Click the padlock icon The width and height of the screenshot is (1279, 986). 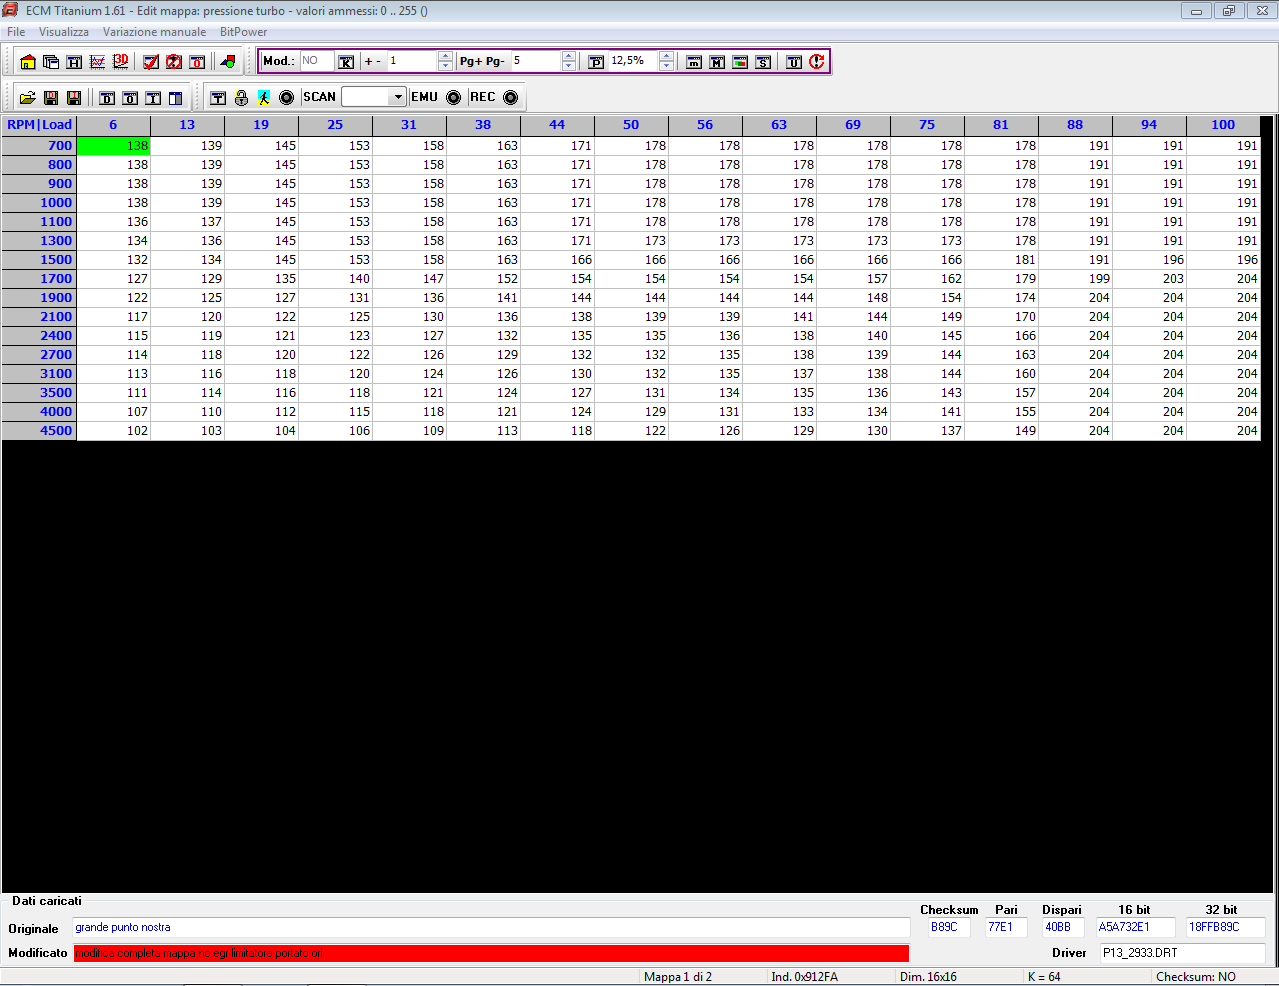(241, 98)
